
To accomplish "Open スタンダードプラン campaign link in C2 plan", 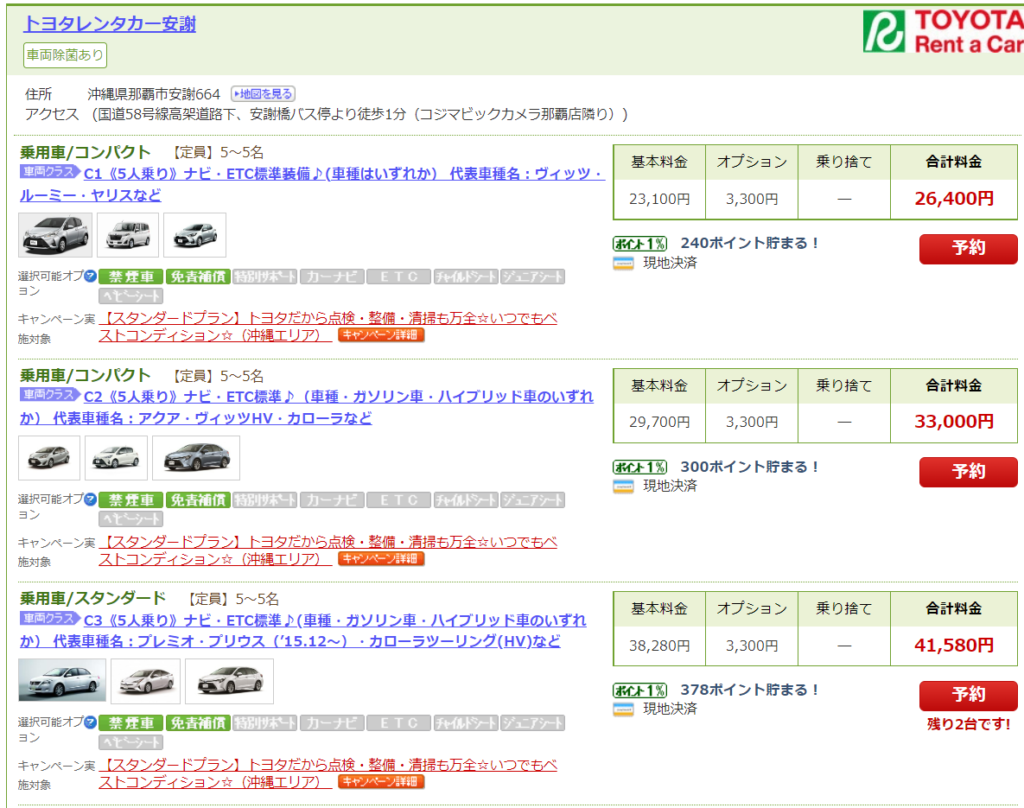I will pyautogui.click(x=328, y=550).
